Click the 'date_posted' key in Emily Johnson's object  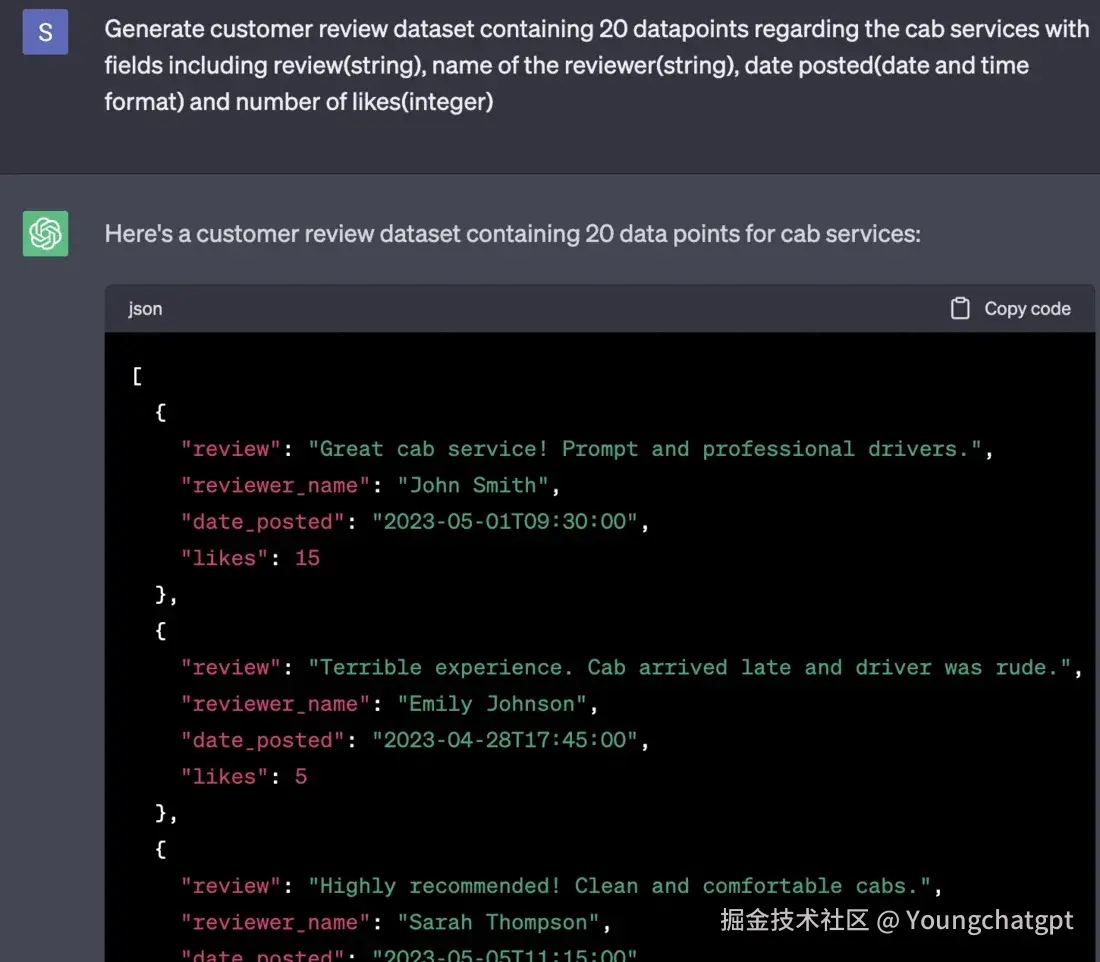263,740
